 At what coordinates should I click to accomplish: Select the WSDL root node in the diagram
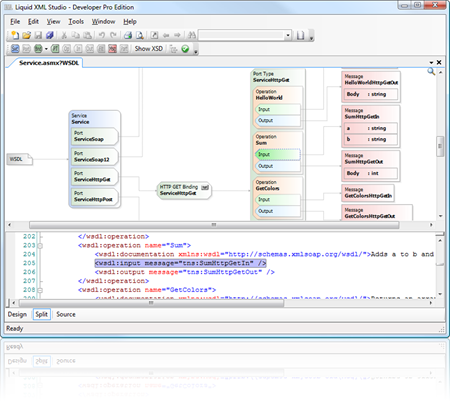20,159
